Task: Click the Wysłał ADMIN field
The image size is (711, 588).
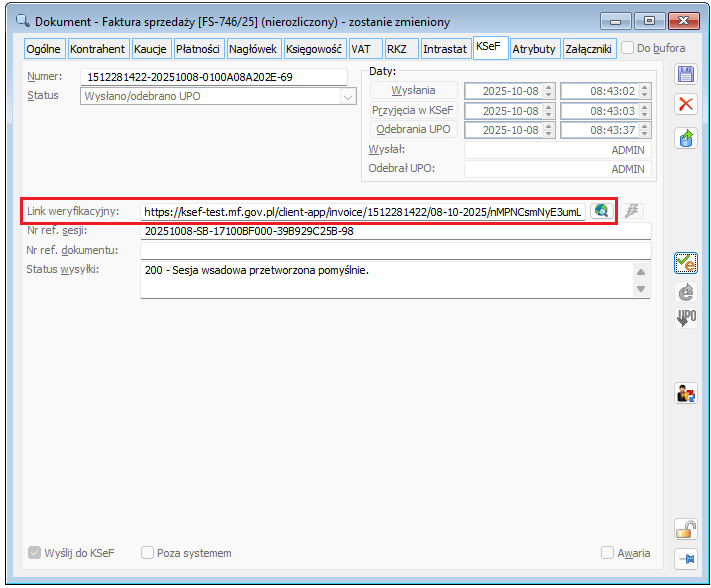Action: 558,150
